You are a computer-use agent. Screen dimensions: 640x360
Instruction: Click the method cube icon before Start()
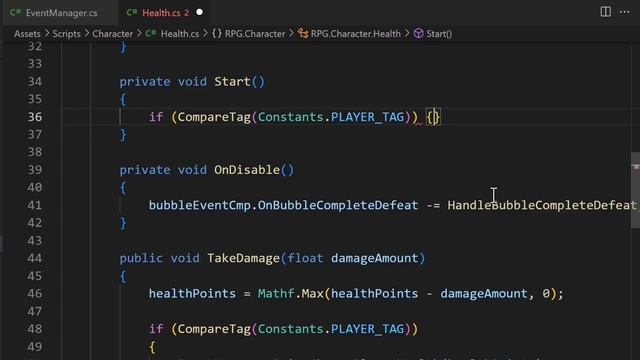(418, 33)
